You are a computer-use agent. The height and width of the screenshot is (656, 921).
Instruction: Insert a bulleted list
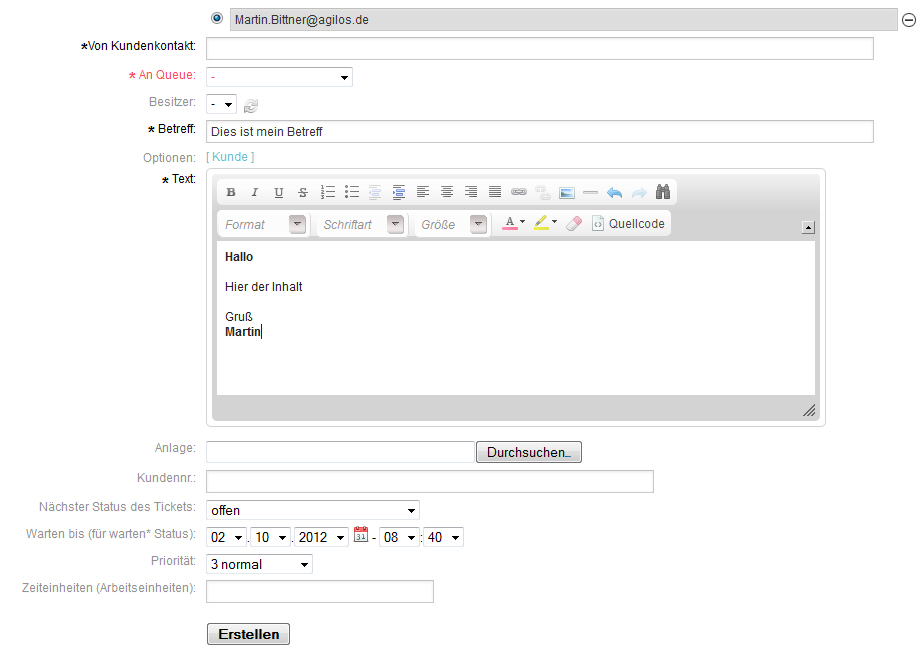[x=351, y=192]
